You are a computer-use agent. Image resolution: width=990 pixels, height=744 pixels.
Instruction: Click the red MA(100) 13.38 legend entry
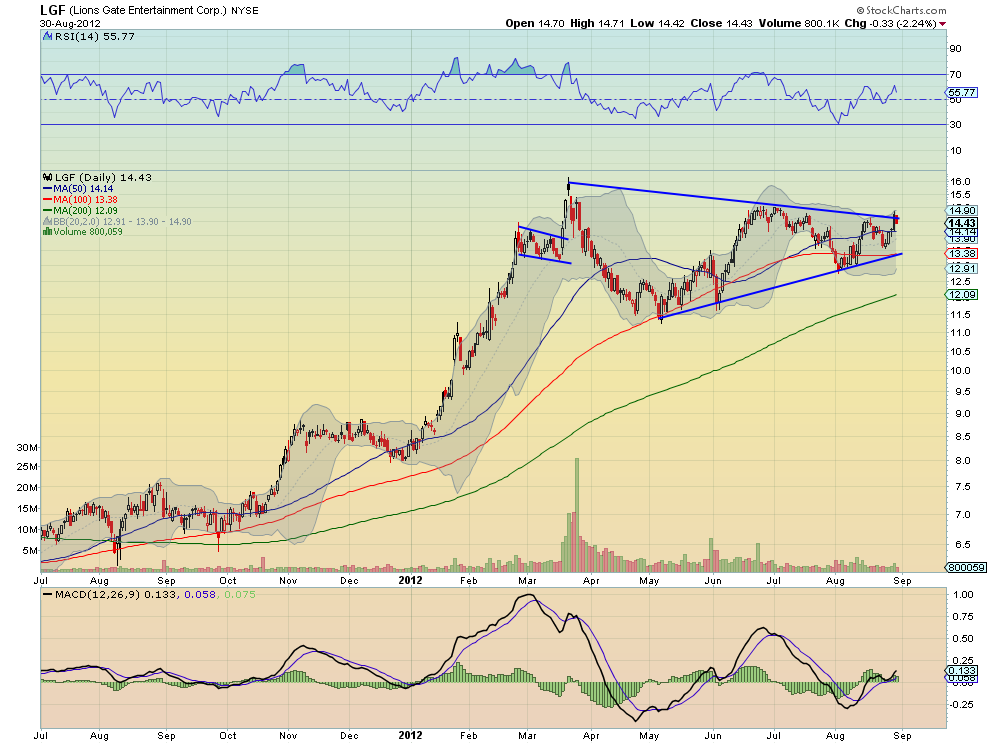click(84, 198)
